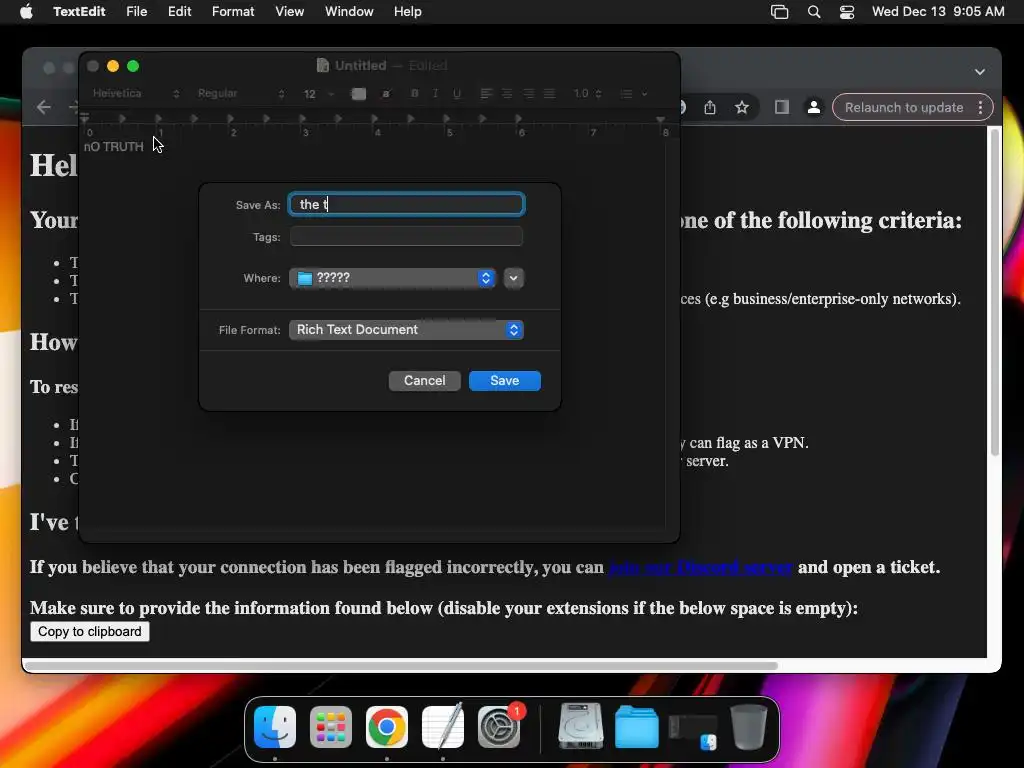Open the Trash in the Dock
1024x768 pixels.
coord(748,726)
